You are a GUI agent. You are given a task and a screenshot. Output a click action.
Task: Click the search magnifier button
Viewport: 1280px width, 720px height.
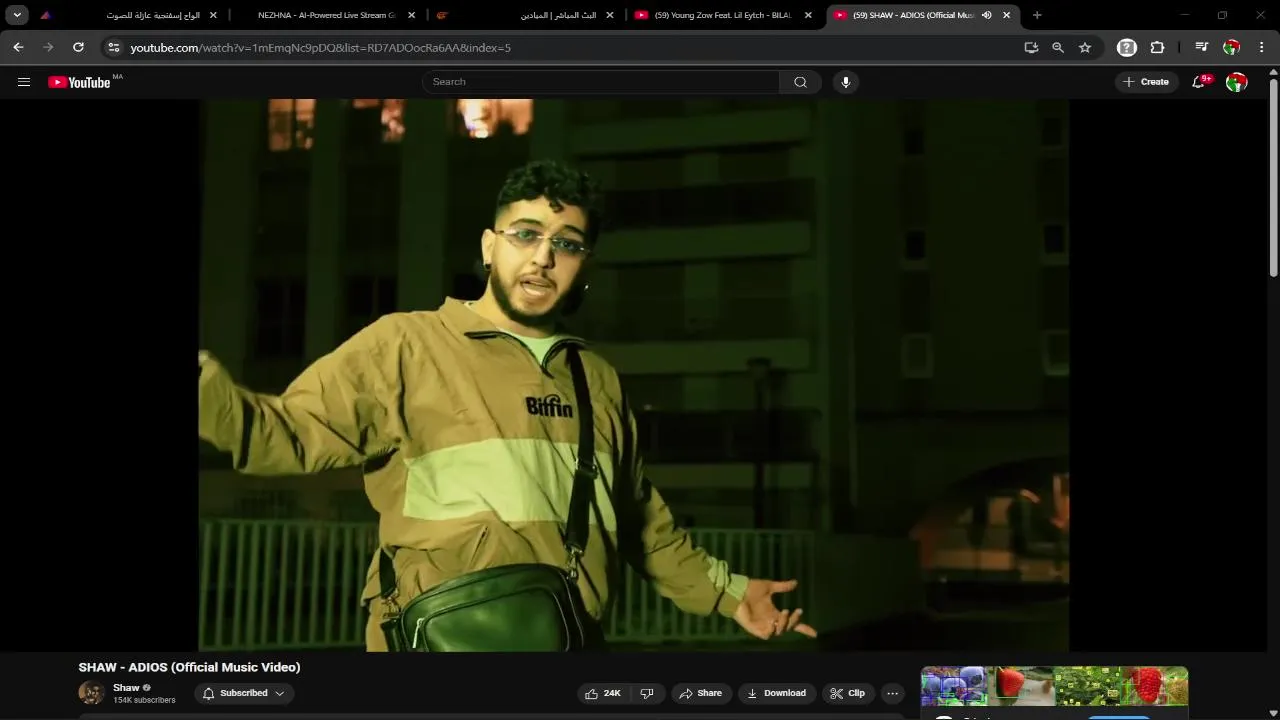click(800, 82)
